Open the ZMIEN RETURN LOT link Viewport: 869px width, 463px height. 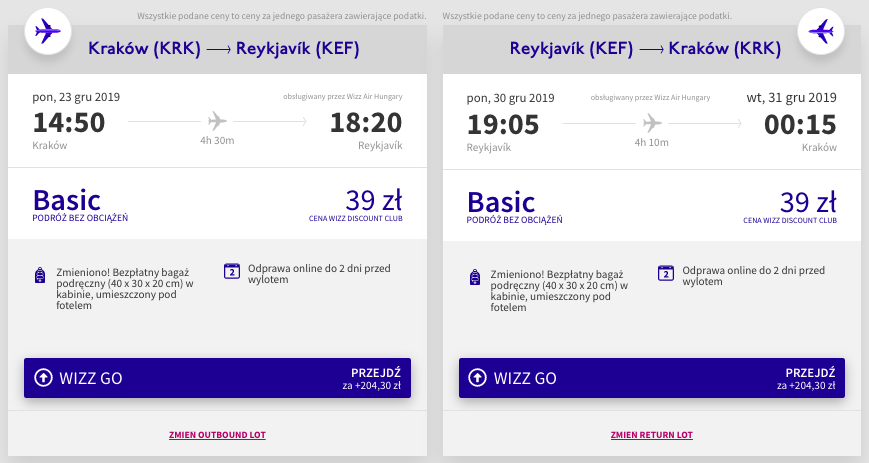coord(652,435)
